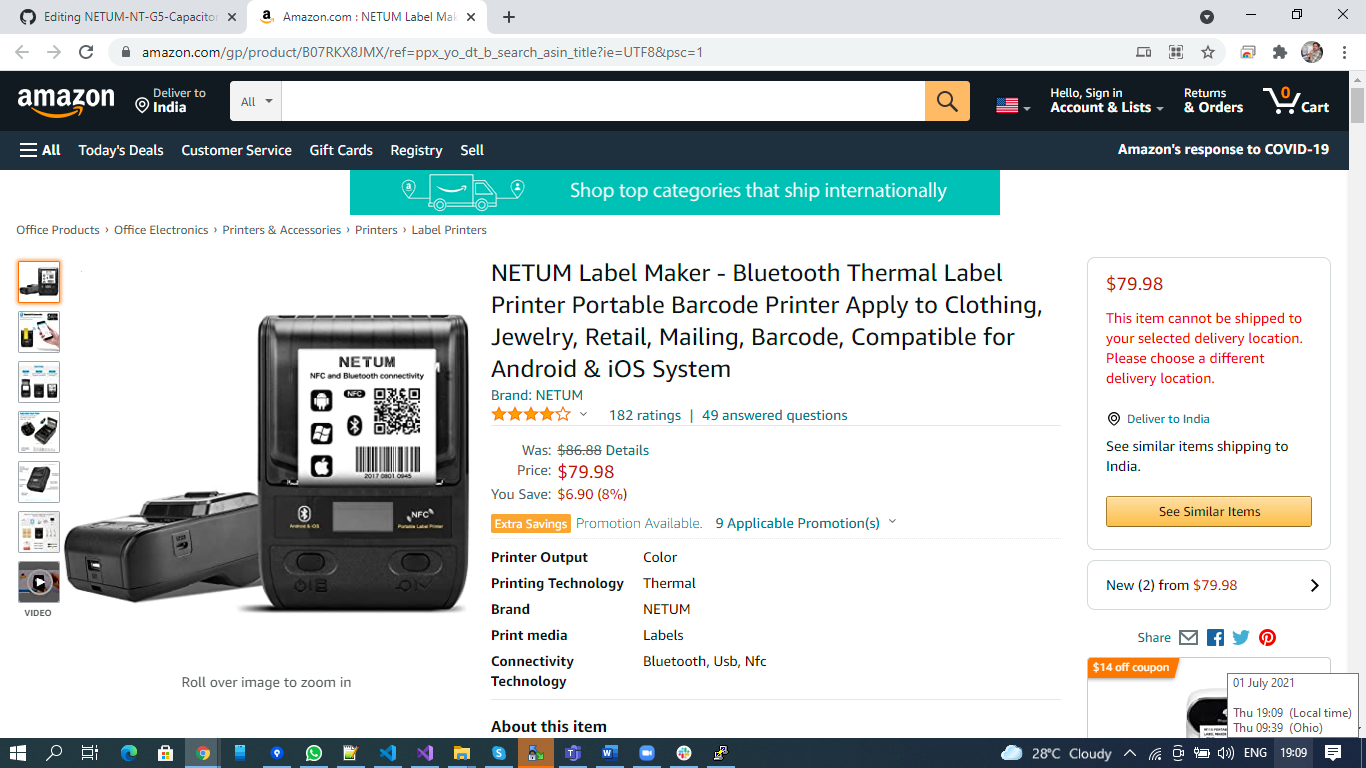
Task: Share product via email envelope icon
Action: tap(1188, 637)
